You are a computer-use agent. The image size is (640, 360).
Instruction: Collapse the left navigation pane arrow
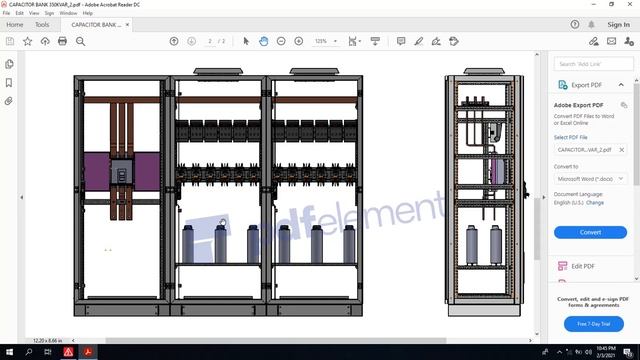pos(22,197)
